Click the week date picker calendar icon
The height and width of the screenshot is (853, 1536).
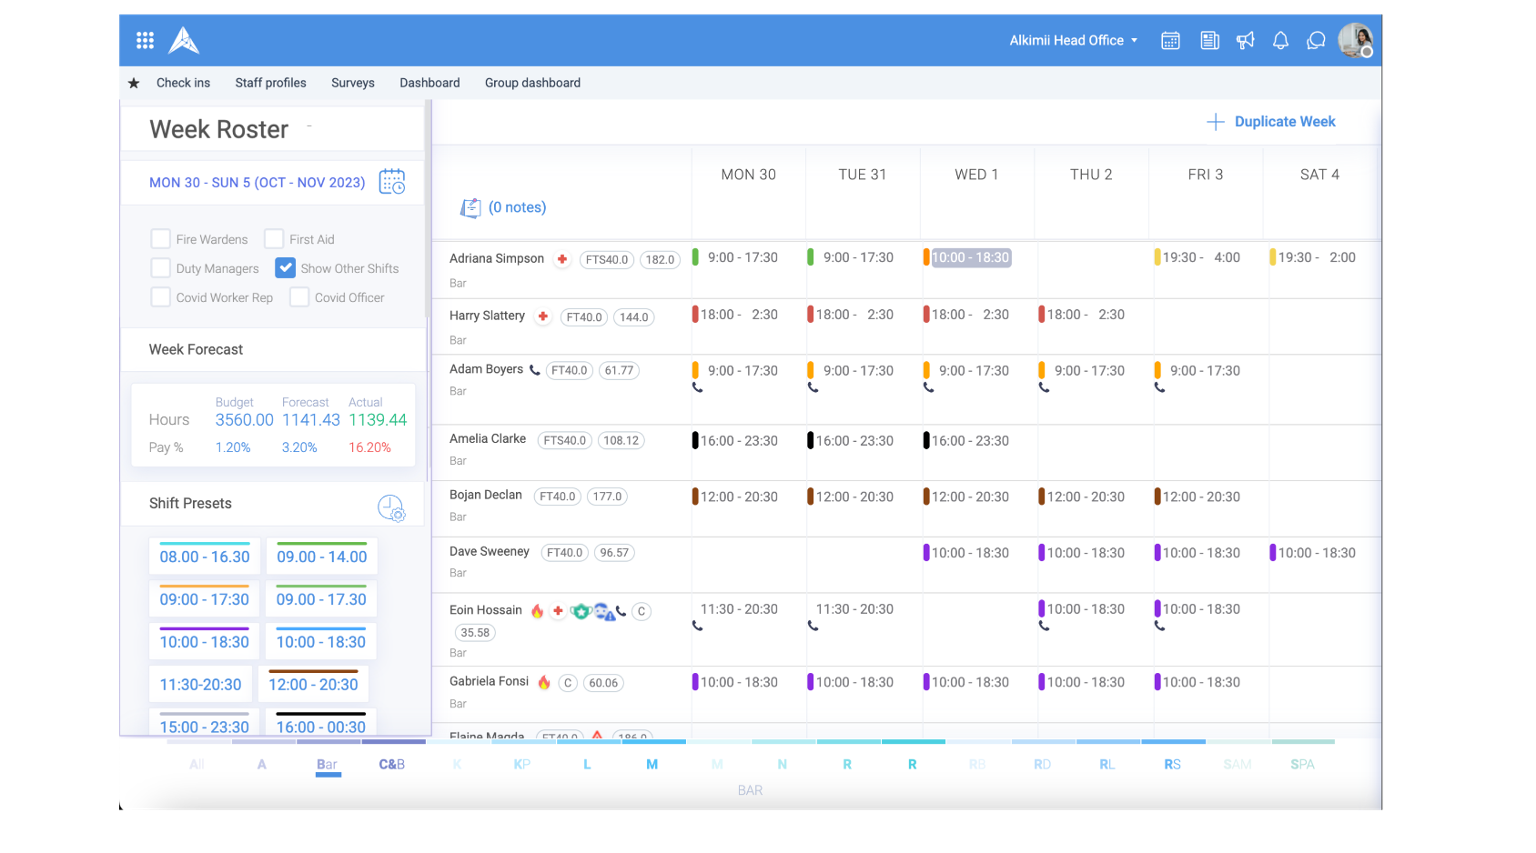(x=392, y=182)
